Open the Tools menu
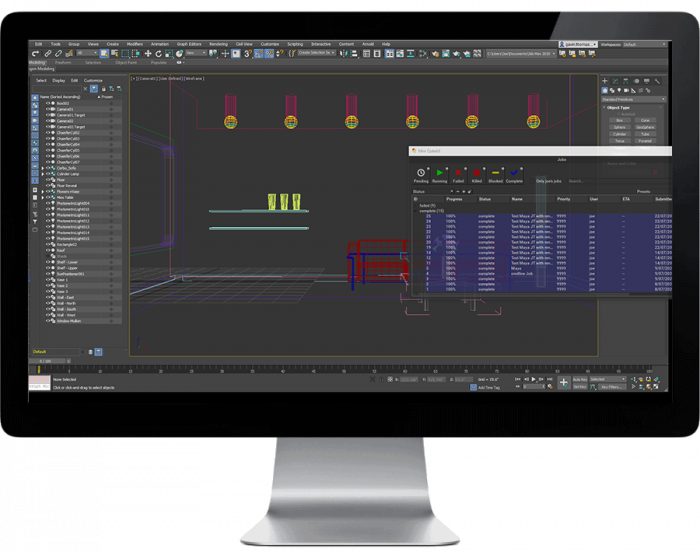 (x=55, y=44)
